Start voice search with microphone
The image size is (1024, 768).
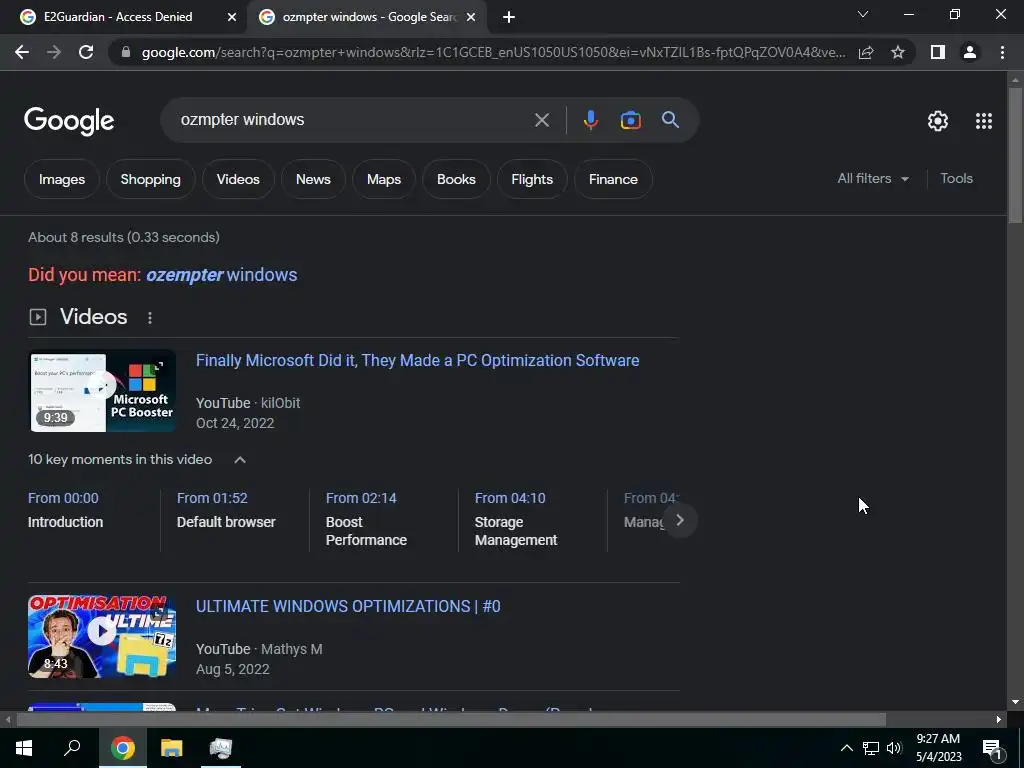coord(590,120)
